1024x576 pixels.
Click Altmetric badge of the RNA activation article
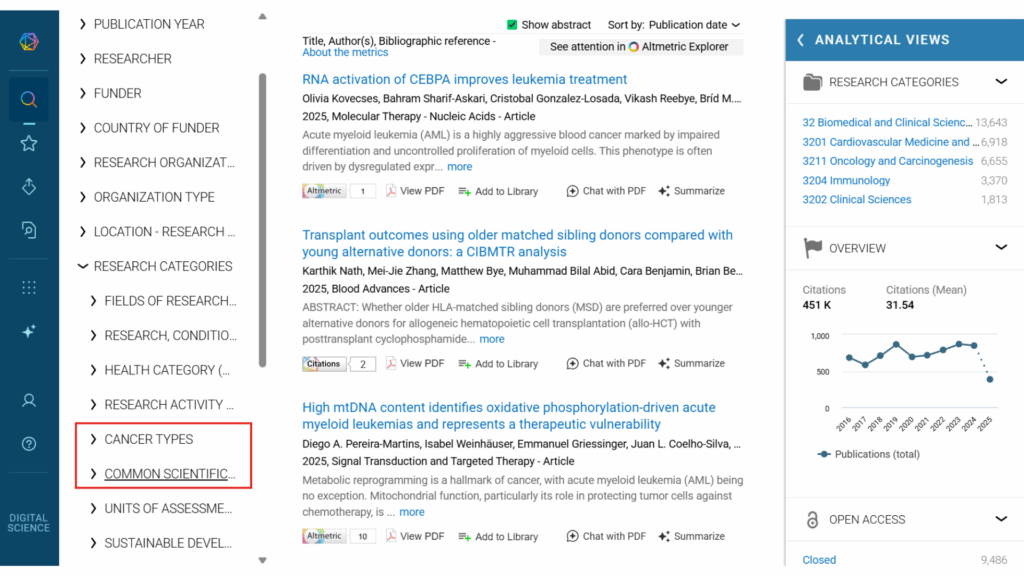[x=324, y=191]
